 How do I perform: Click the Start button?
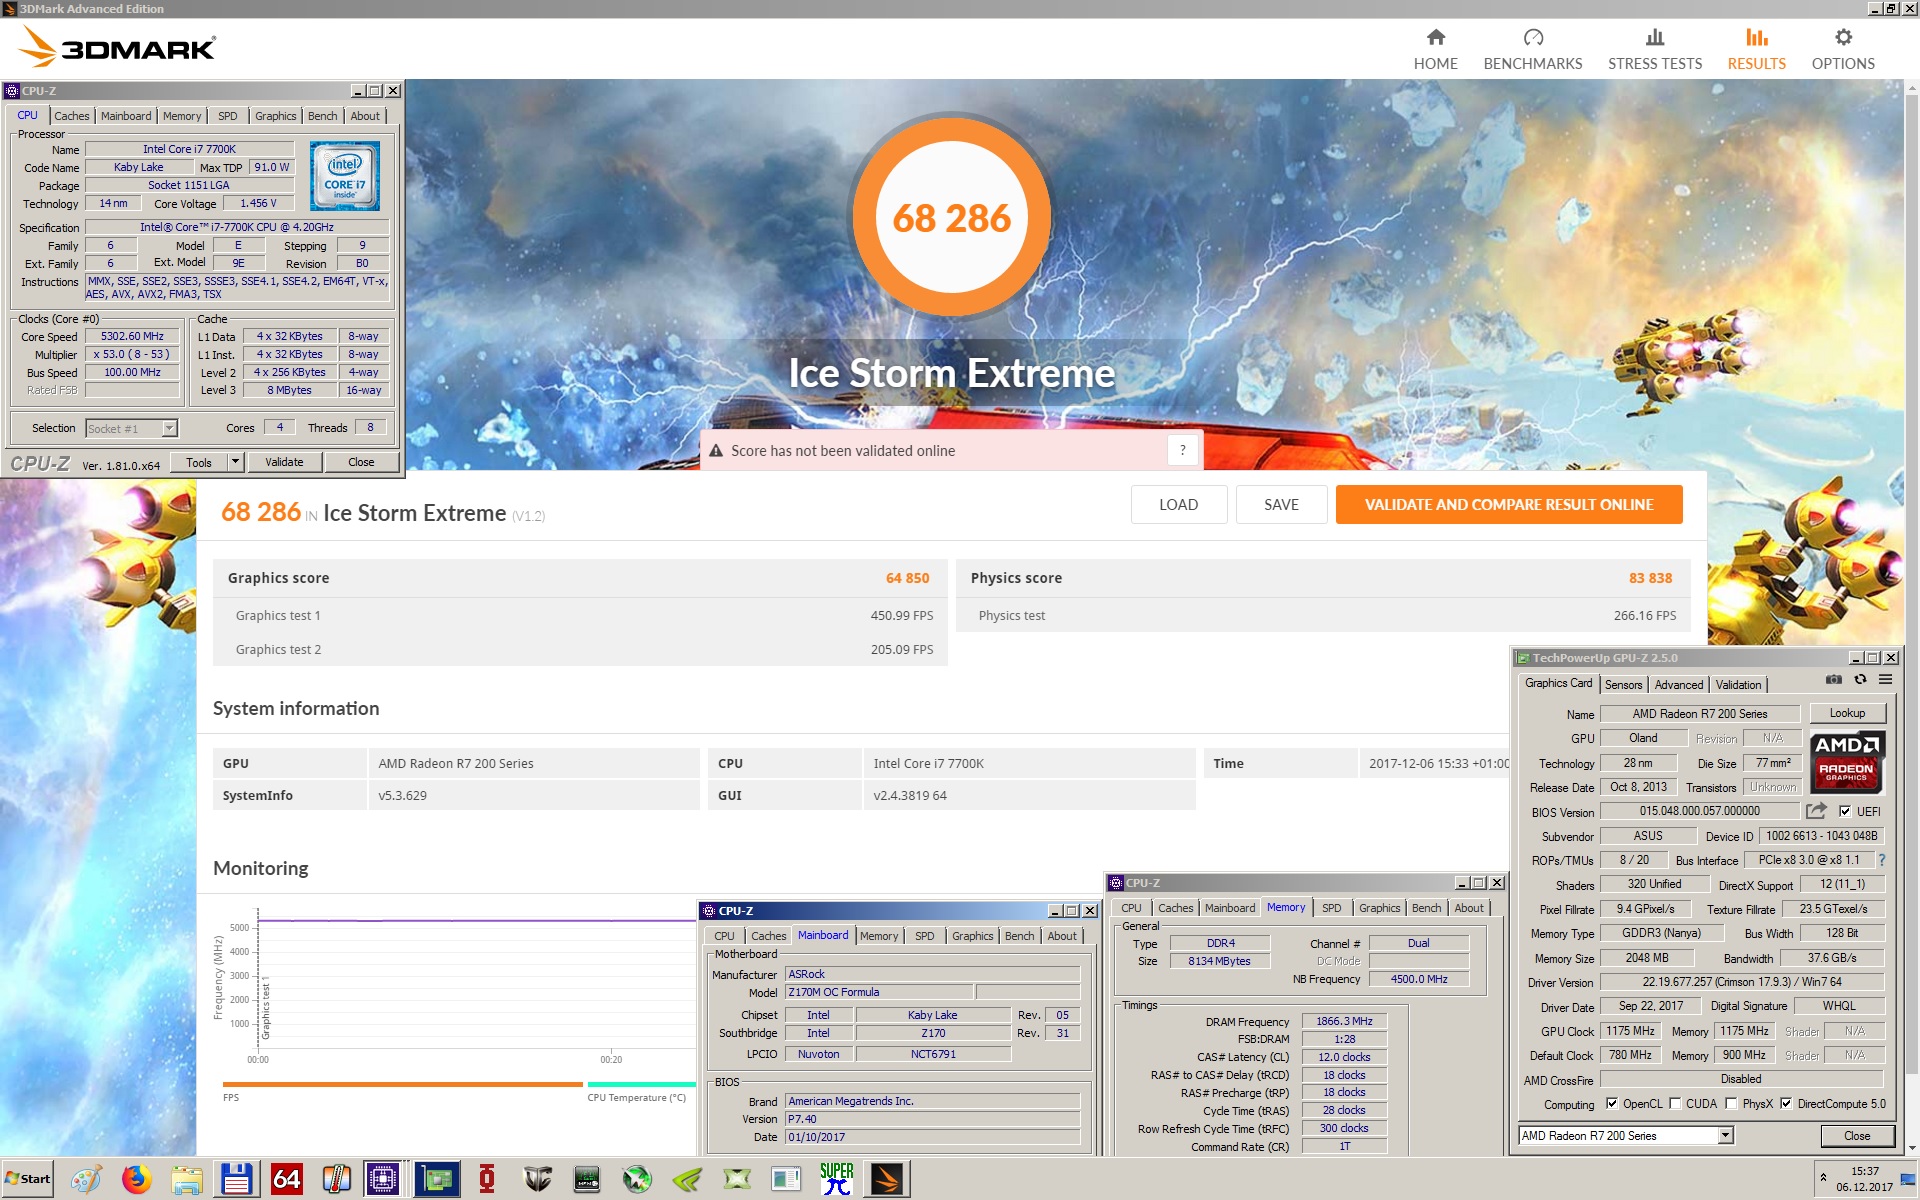pos(27,1179)
